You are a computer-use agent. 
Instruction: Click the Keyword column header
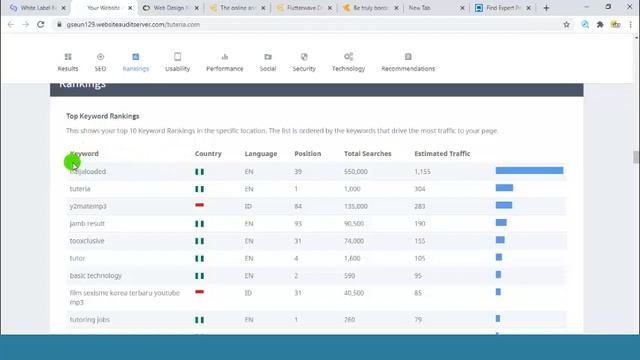coord(84,153)
